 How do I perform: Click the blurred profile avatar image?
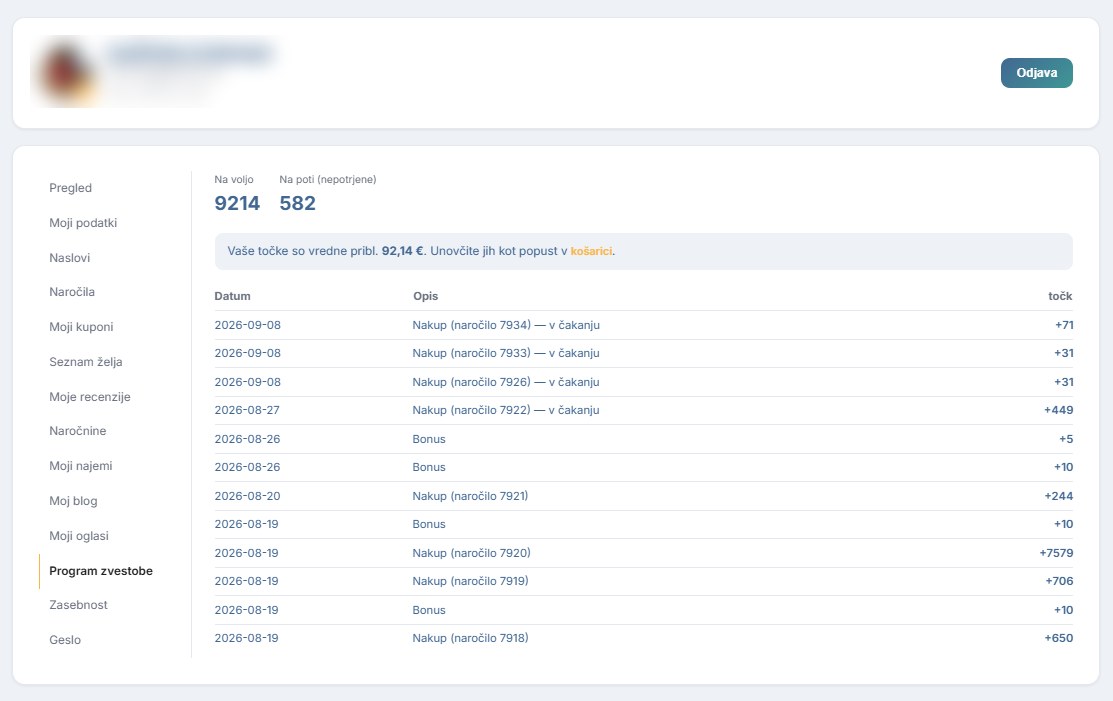click(66, 73)
